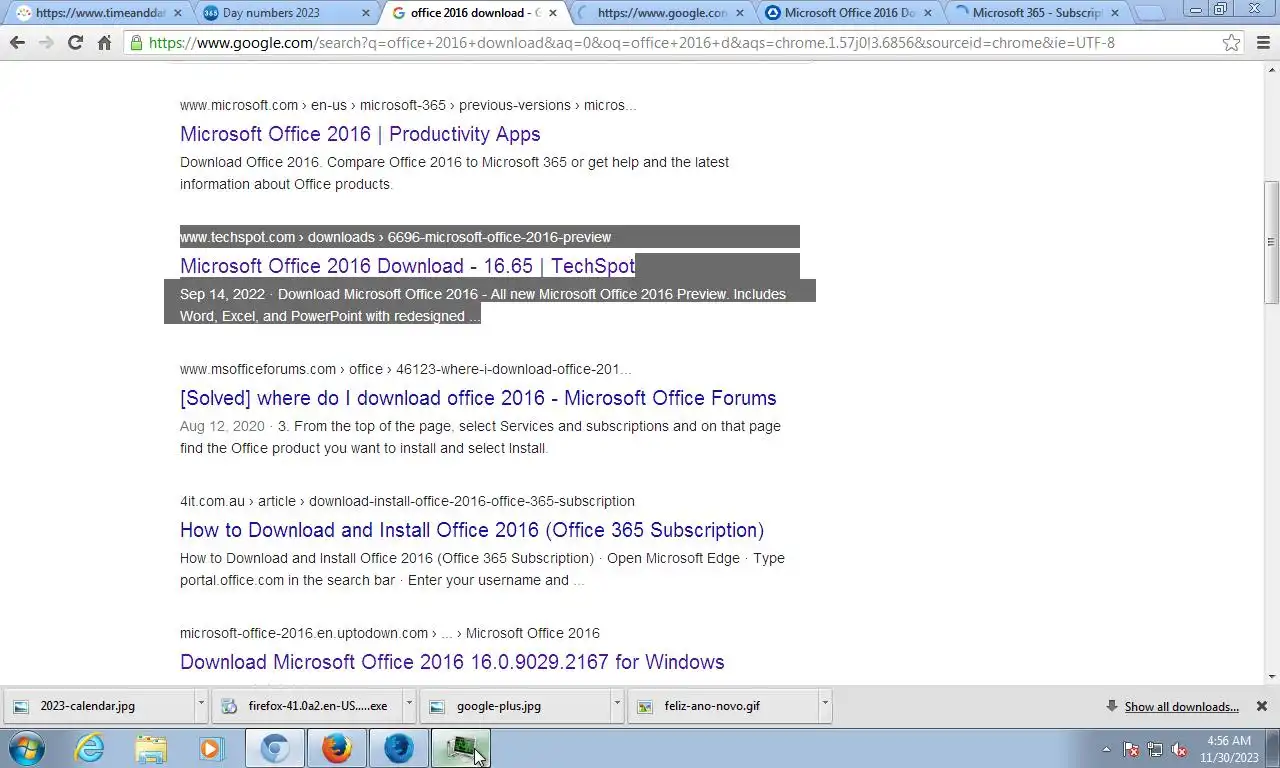
Task: Click the page vertical scrollbar thumb
Action: [x=1271, y=242]
